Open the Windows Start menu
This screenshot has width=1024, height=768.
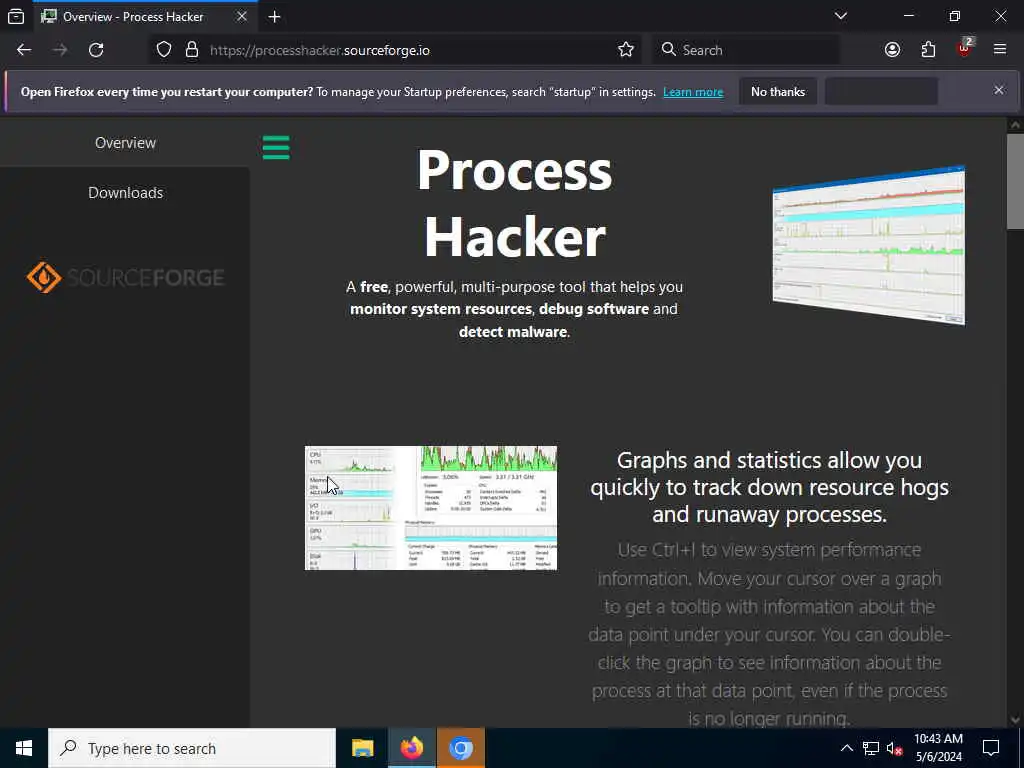[24, 748]
